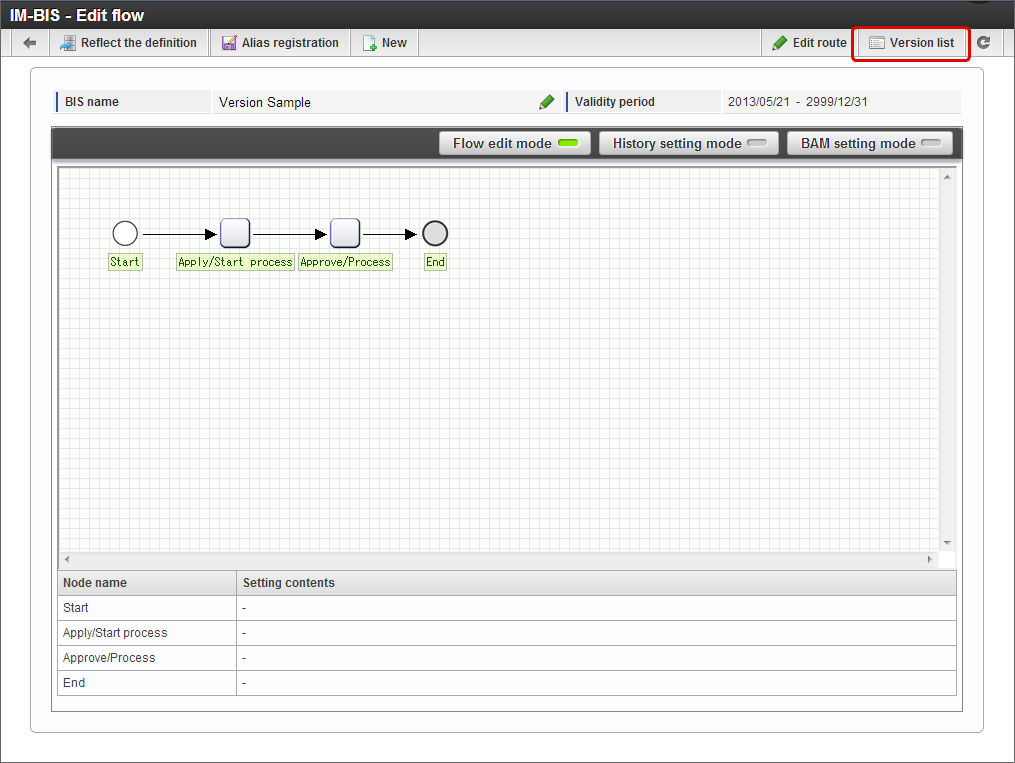Click the Validity period label
The height and width of the screenshot is (763, 1015).
[614, 102]
